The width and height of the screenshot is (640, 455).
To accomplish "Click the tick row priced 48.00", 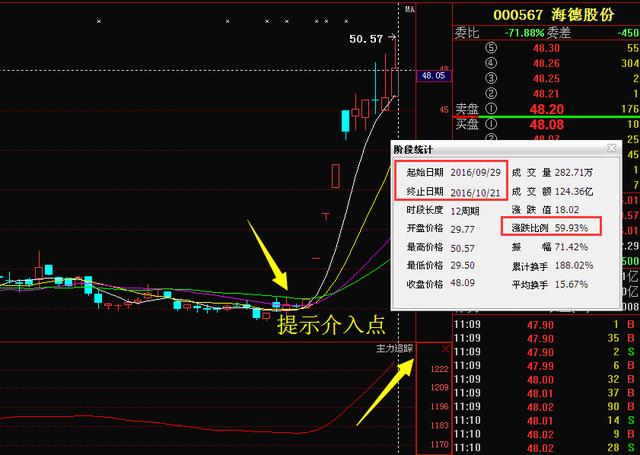I will 546,380.
